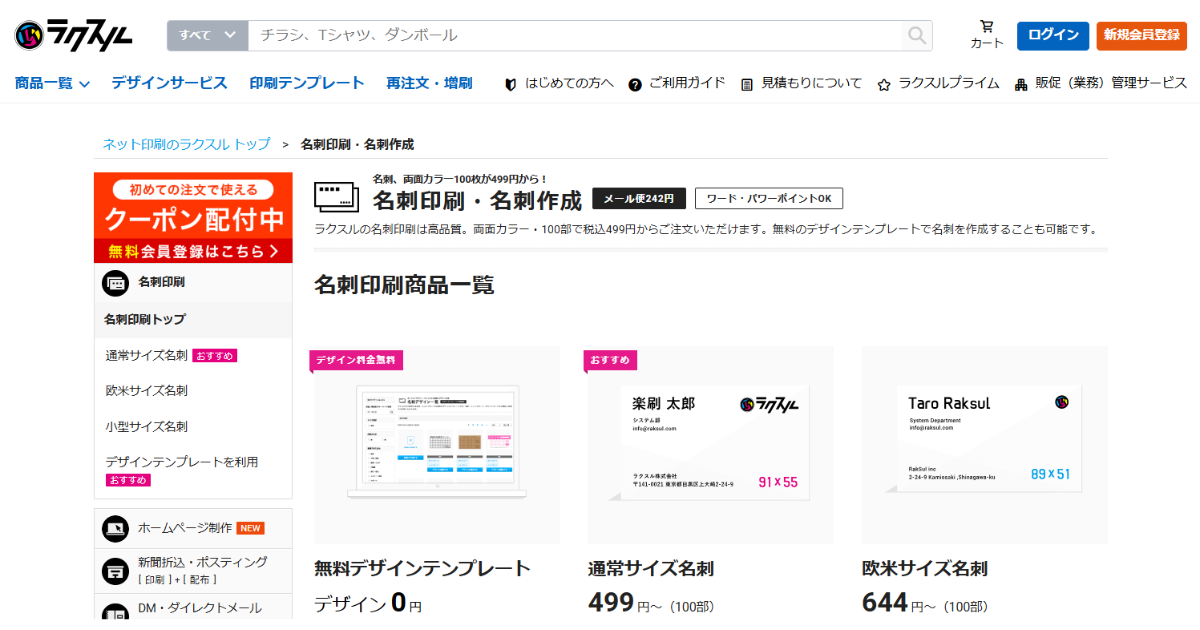Expand the 商品一覧 menu

[52, 84]
